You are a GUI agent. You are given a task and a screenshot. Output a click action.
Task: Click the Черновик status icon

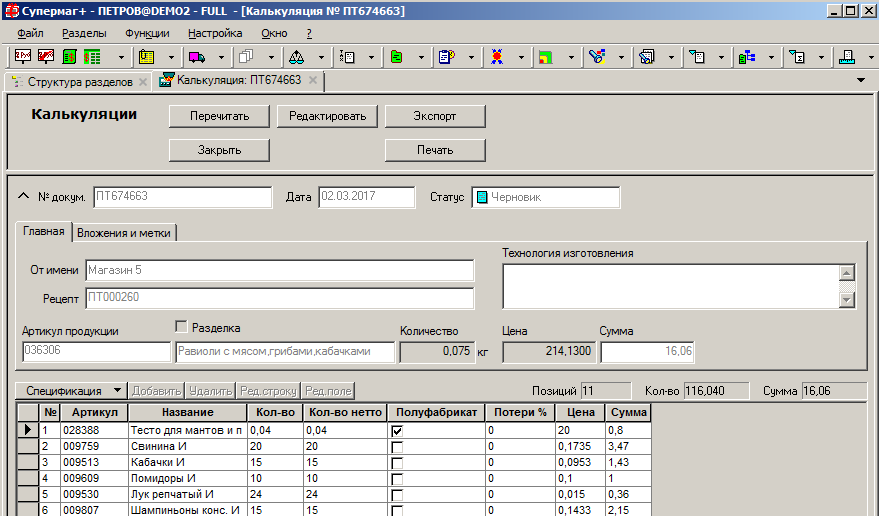(482, 197)
